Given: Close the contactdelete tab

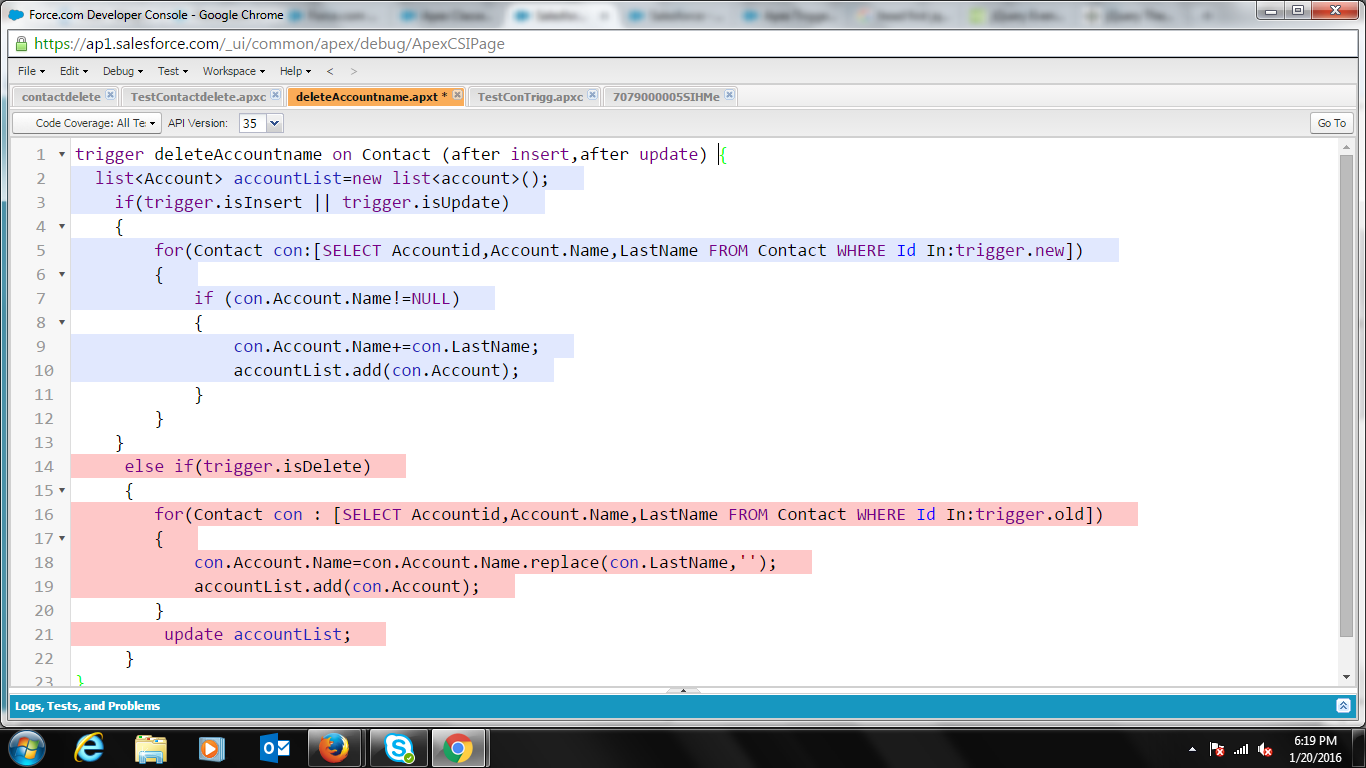Looking at the screenshot, I should [110, 96].
